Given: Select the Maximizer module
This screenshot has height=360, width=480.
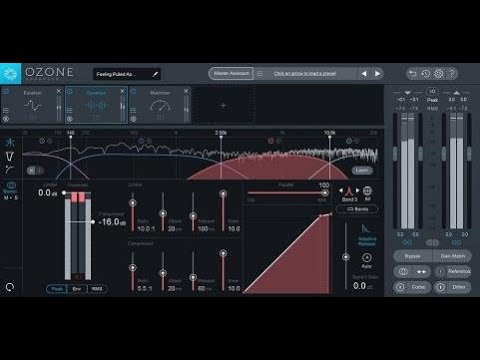Looking at the screenshot, I should 160,105.
